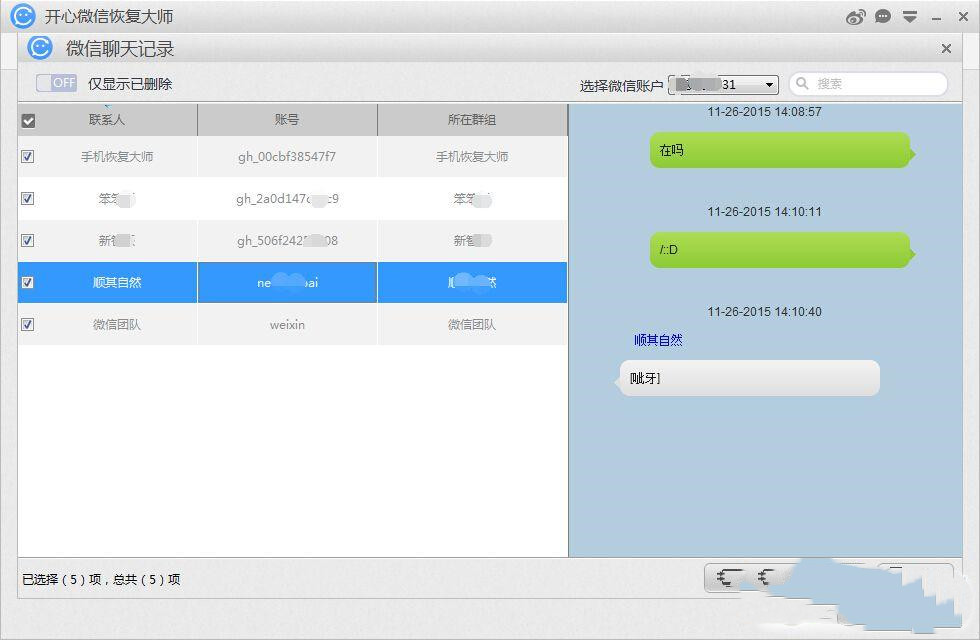Click the sender name 顺其自然 in chat

(658, 340)
